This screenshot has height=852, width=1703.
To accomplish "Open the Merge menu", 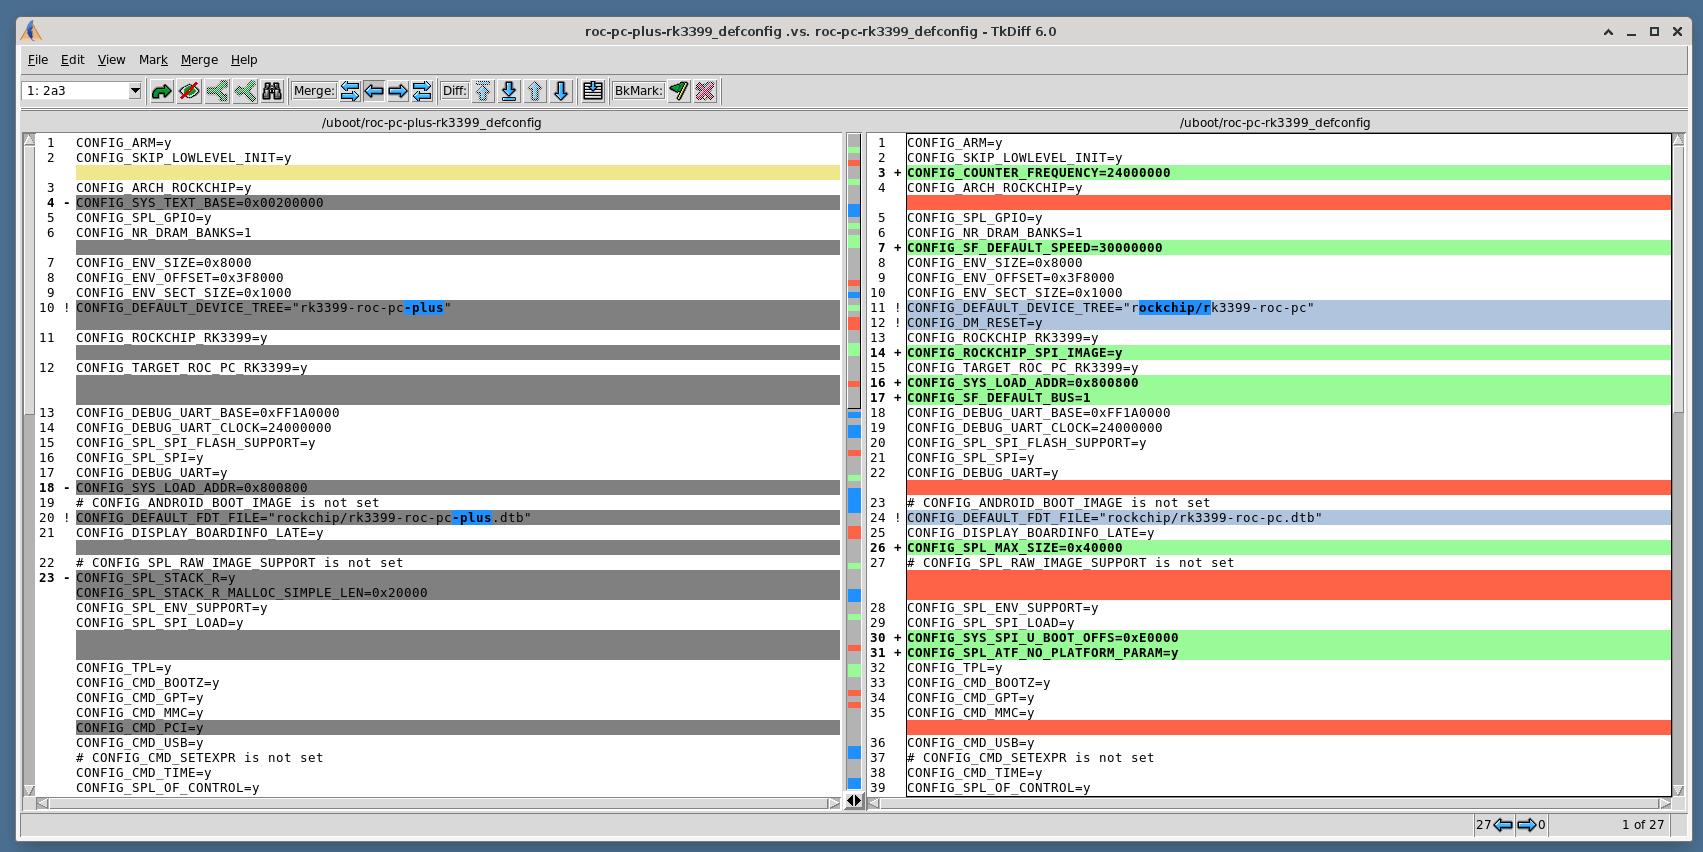I will 199,60.
